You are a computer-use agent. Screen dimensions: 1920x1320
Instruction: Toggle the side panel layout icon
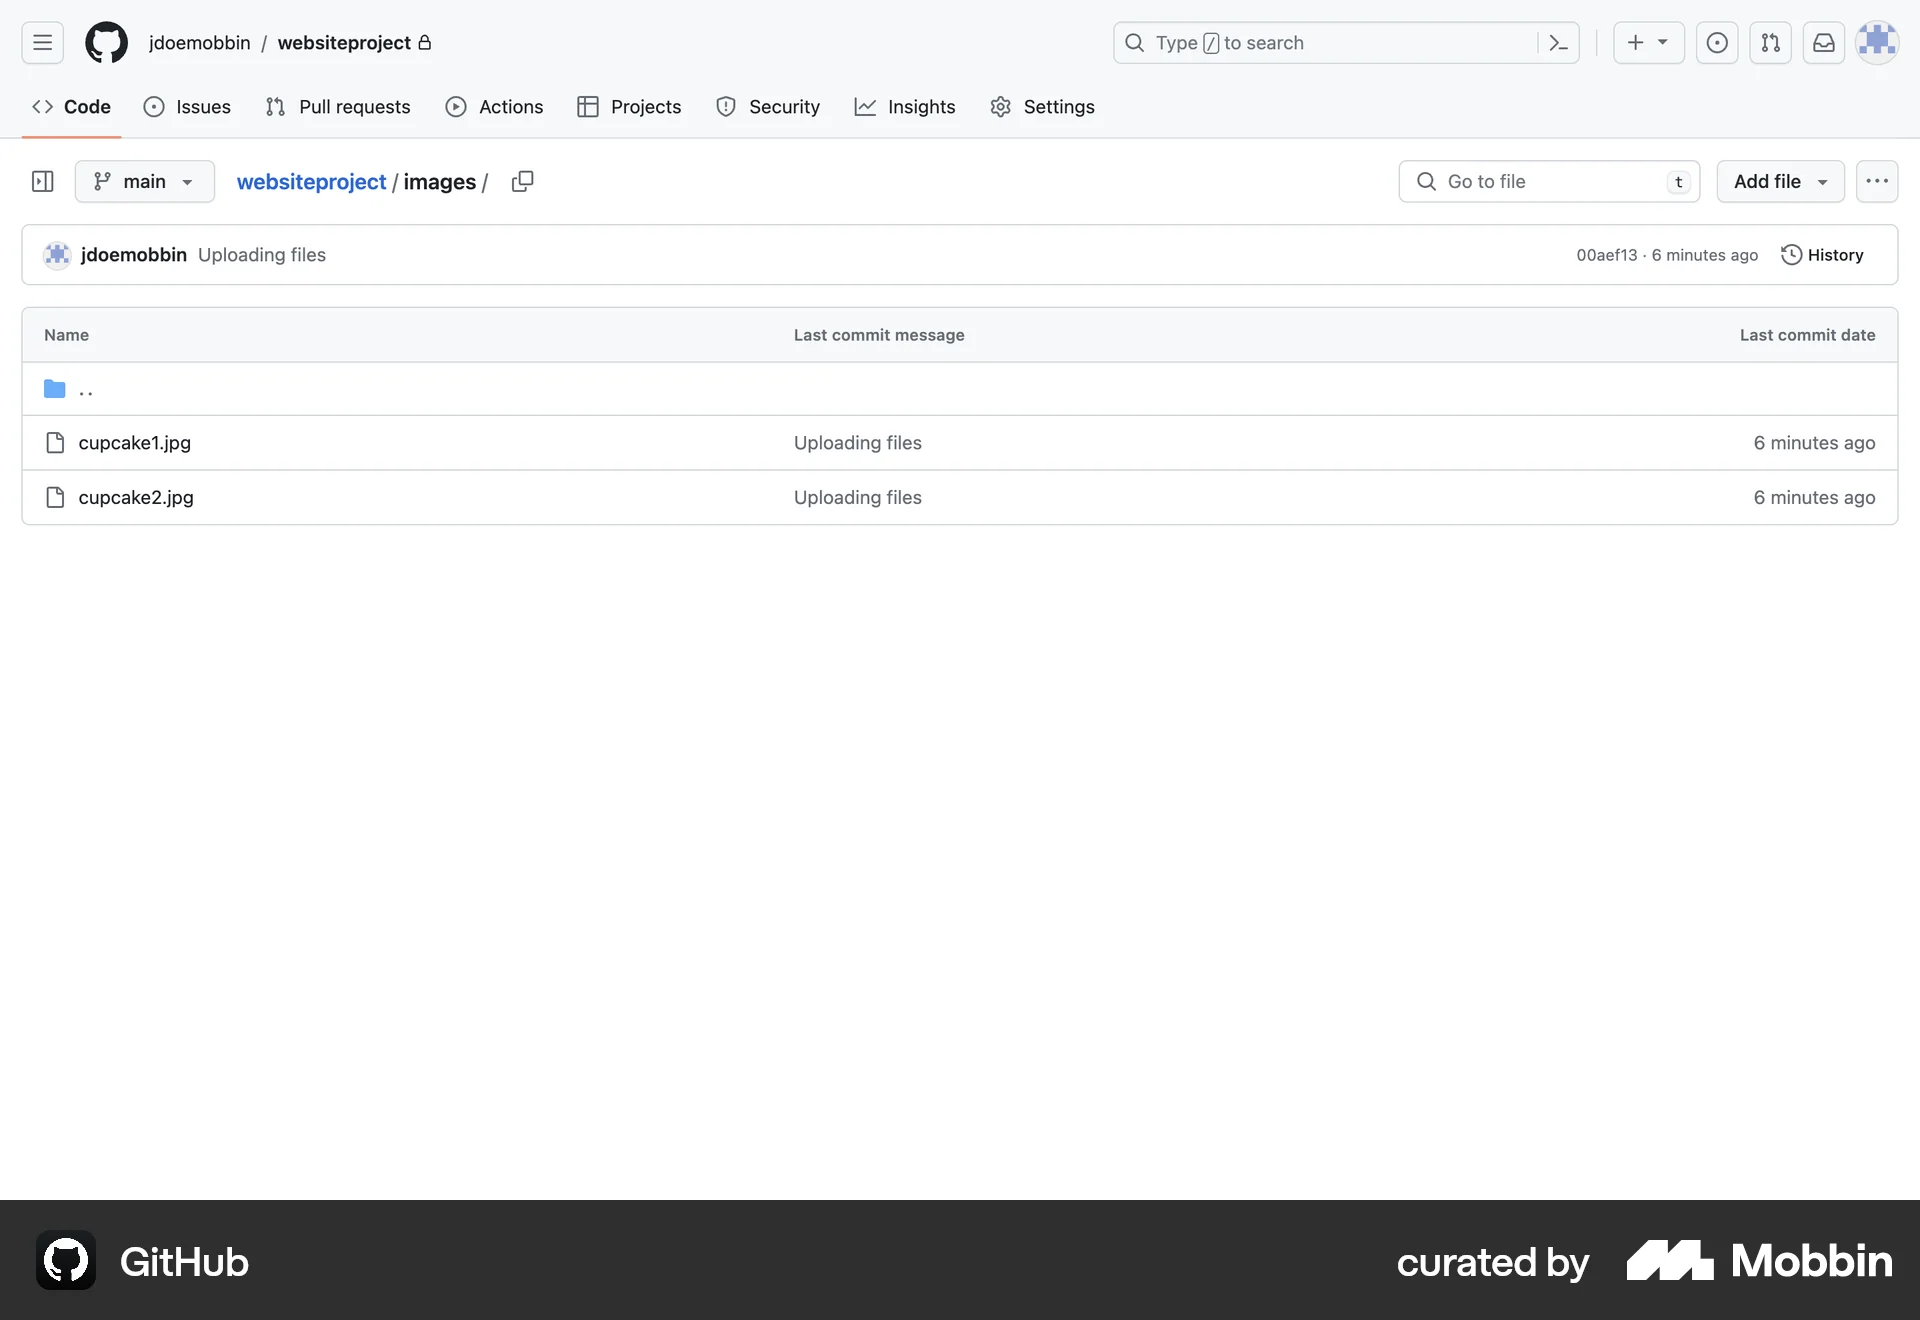42,181
